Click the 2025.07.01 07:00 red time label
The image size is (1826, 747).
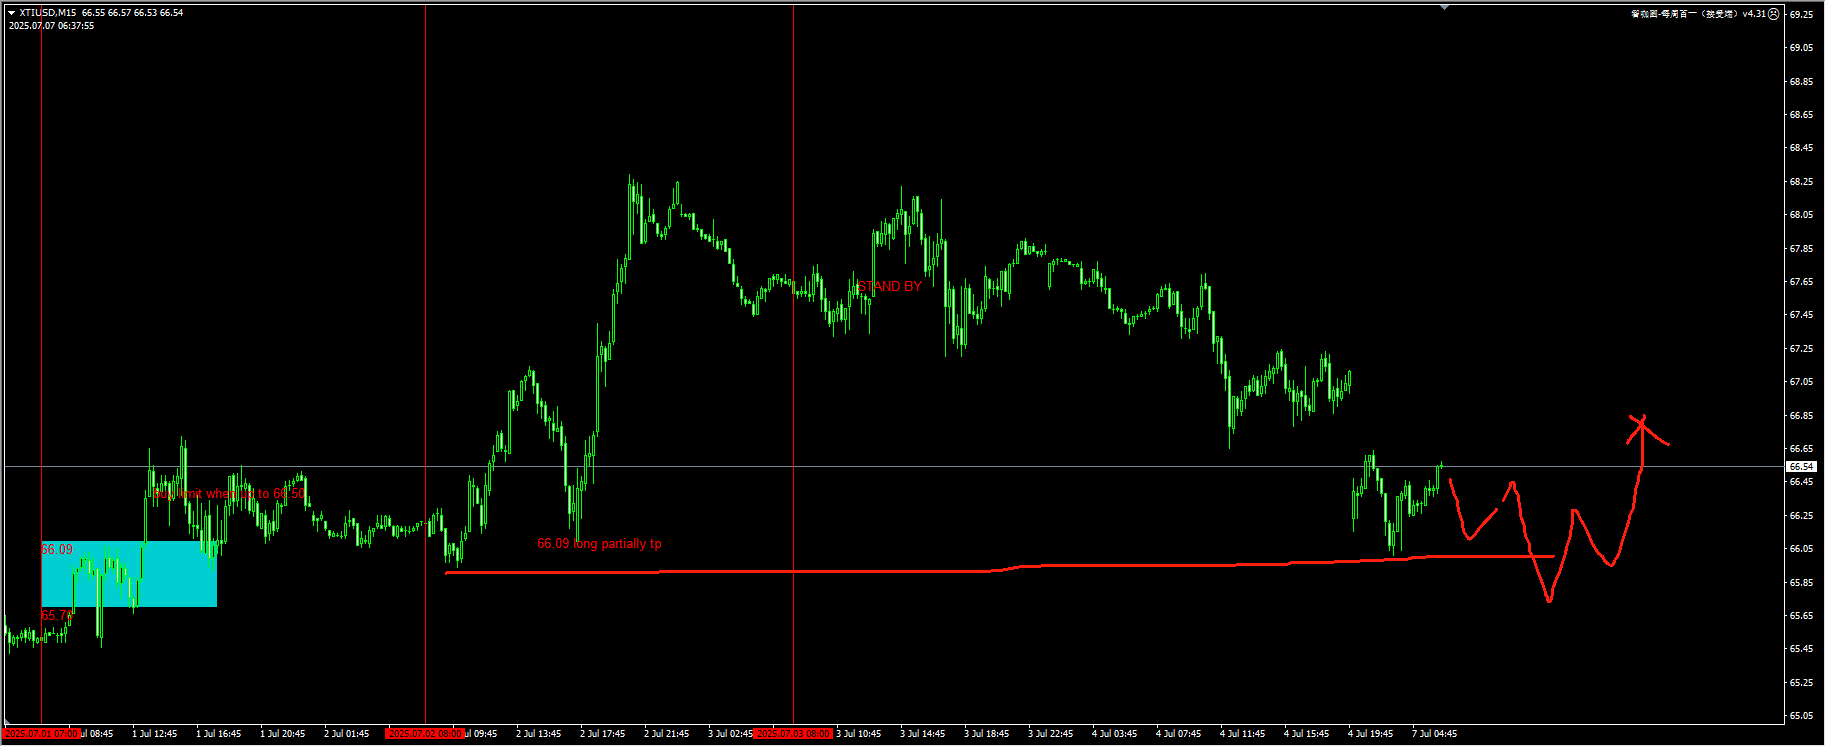click(x=41, y=734)
